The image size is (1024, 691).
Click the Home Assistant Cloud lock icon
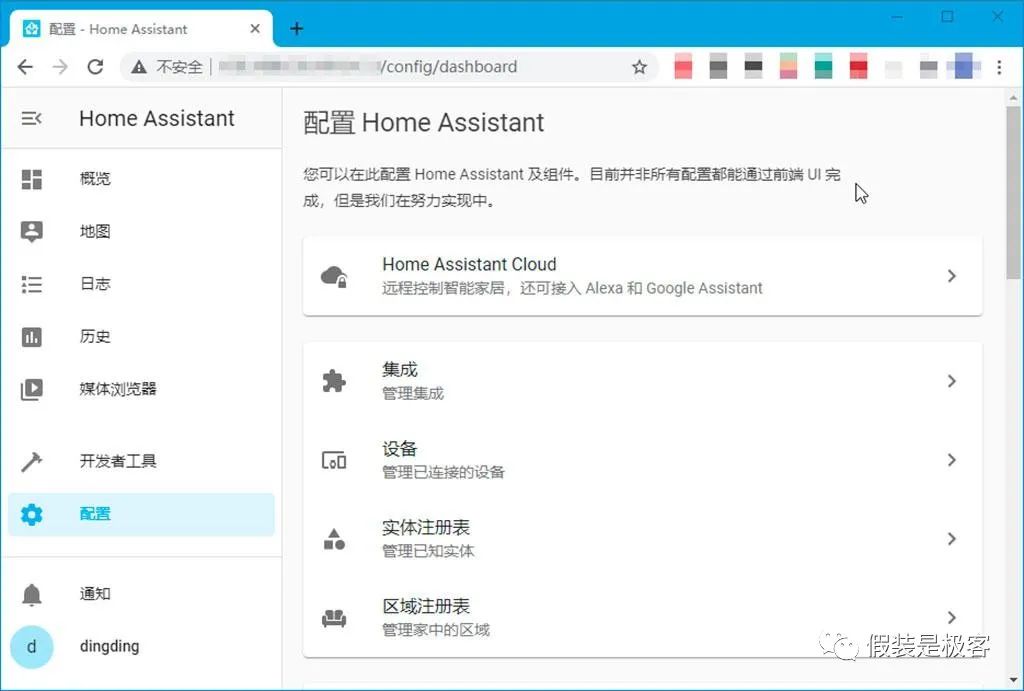[x=334, y=276]
